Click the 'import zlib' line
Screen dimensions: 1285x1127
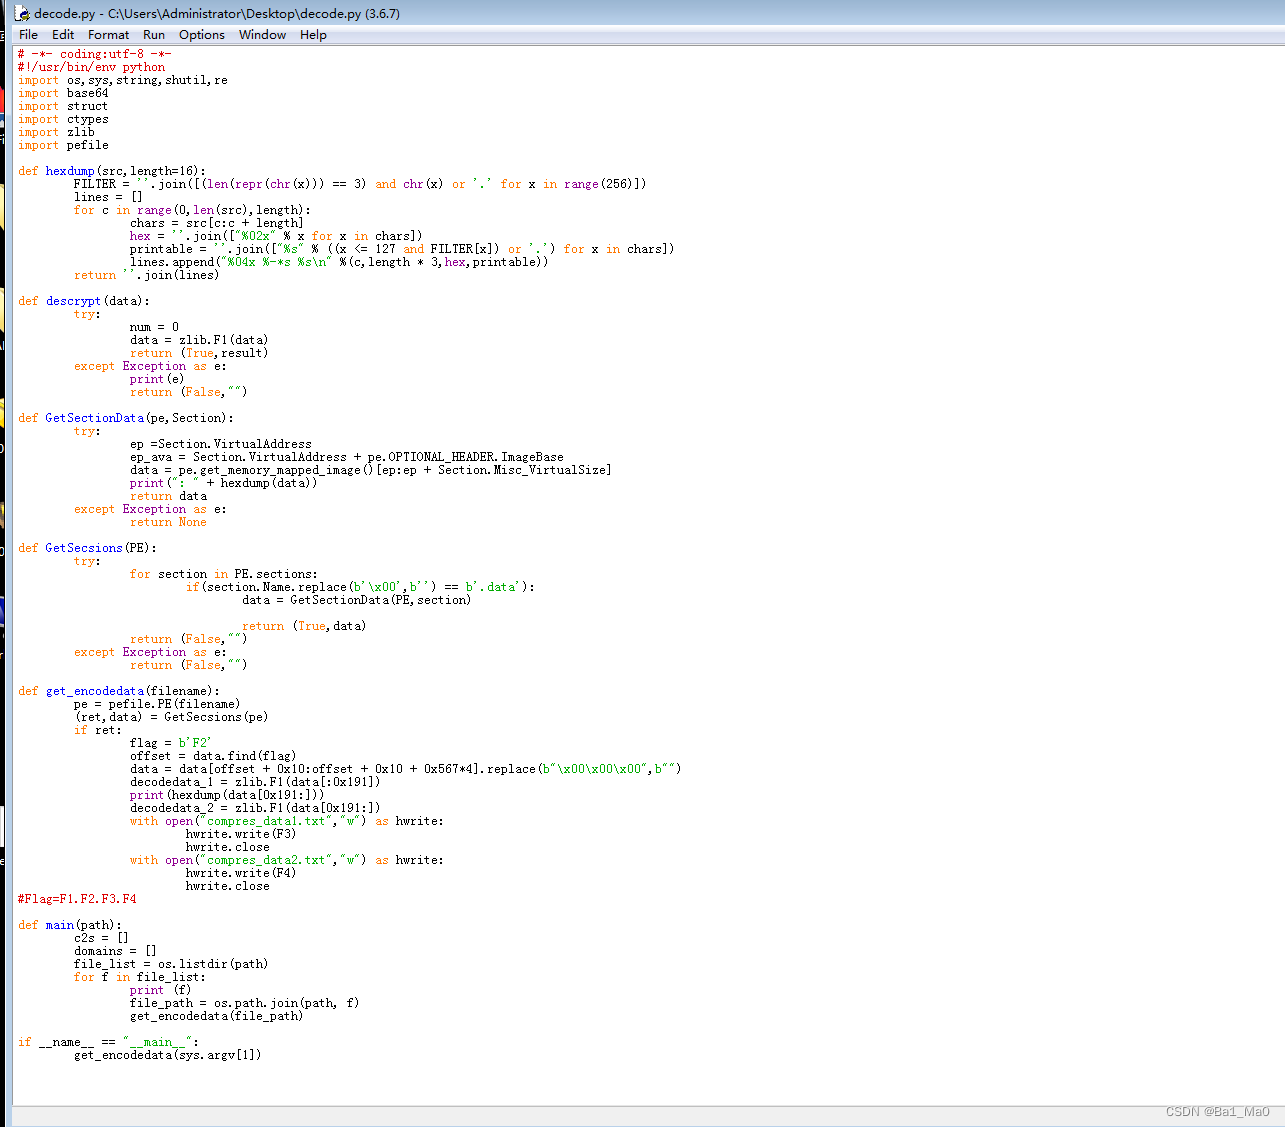tap(56, 132)
